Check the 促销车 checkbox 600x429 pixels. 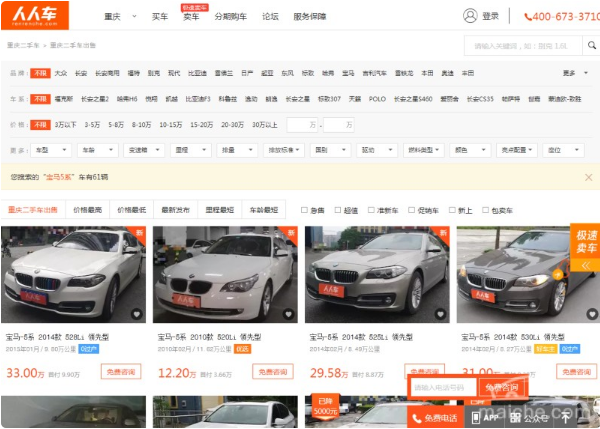coord(411,210)
